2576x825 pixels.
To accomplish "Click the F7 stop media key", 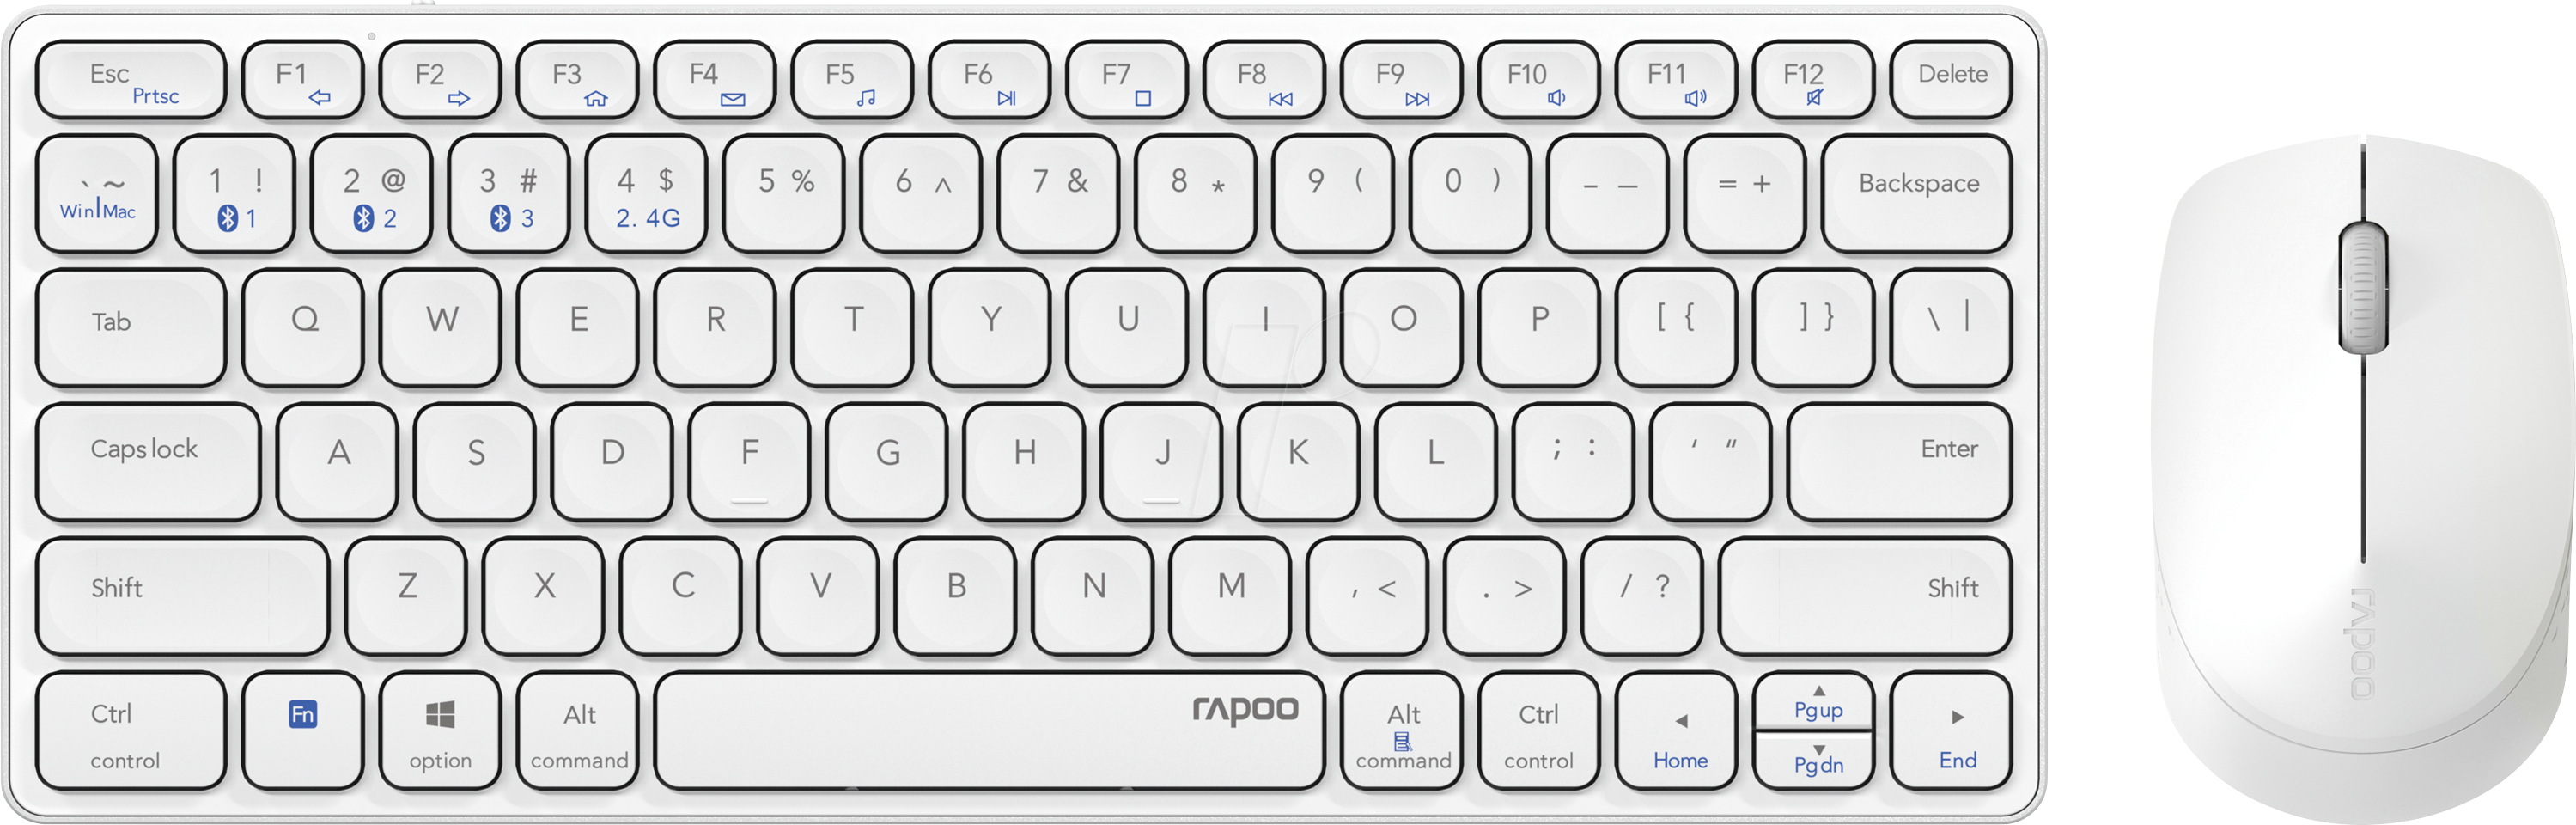I will (x=1127, y=79).
